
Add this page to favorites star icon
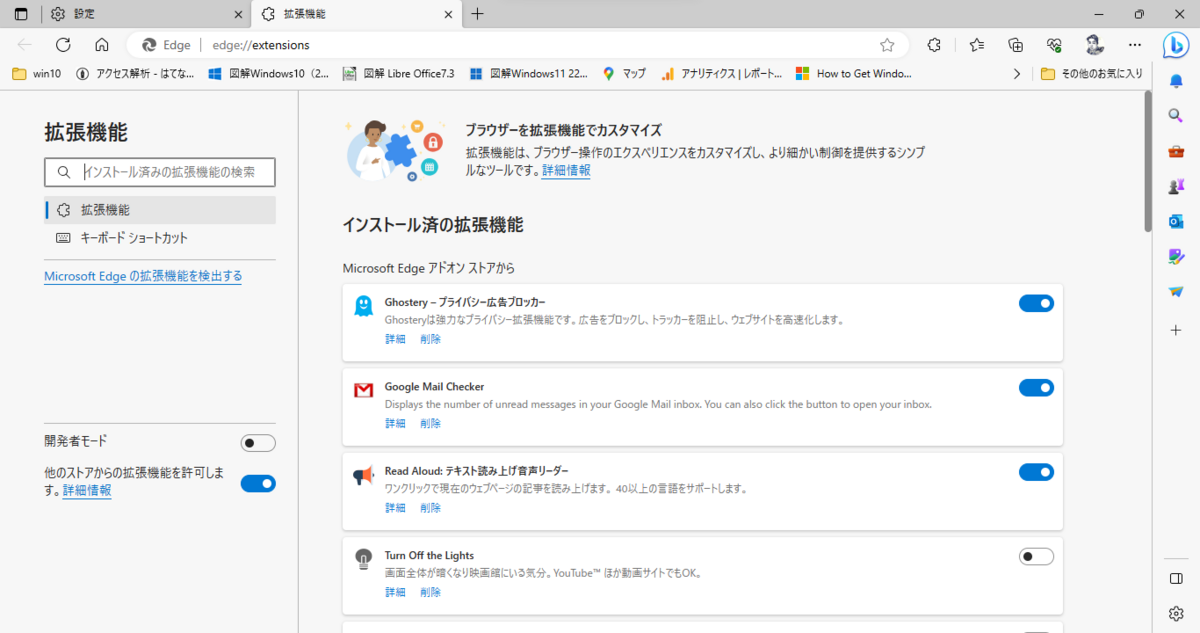(x=887, y=45)
